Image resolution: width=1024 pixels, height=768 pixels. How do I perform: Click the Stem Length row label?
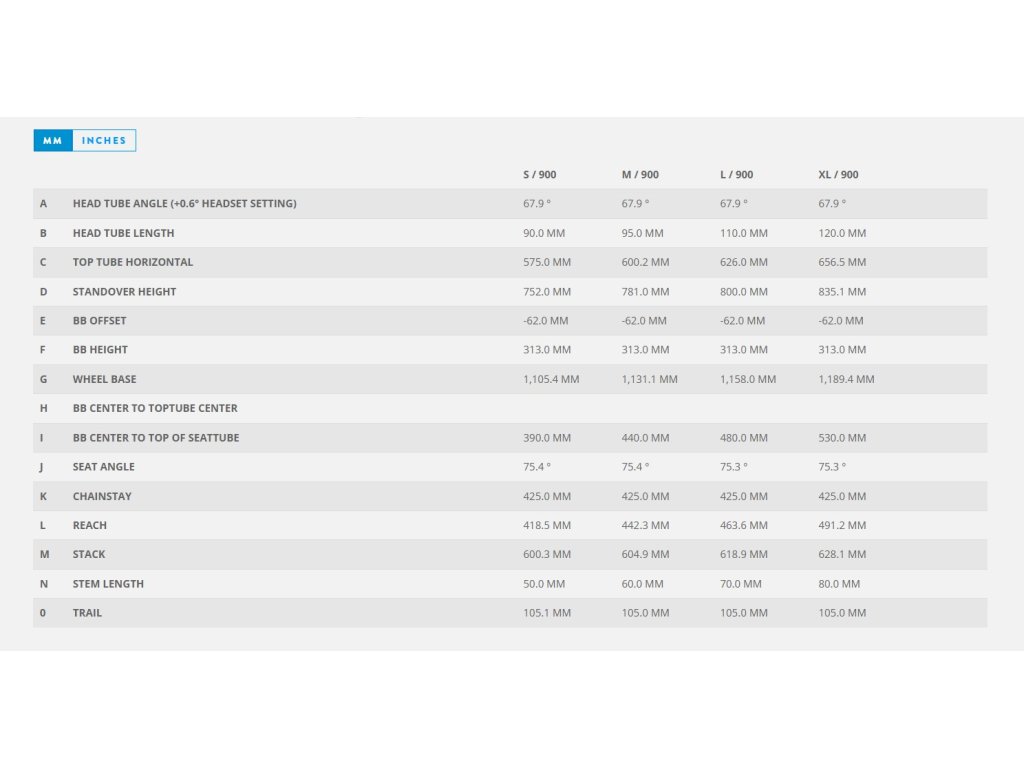(108, 584)
